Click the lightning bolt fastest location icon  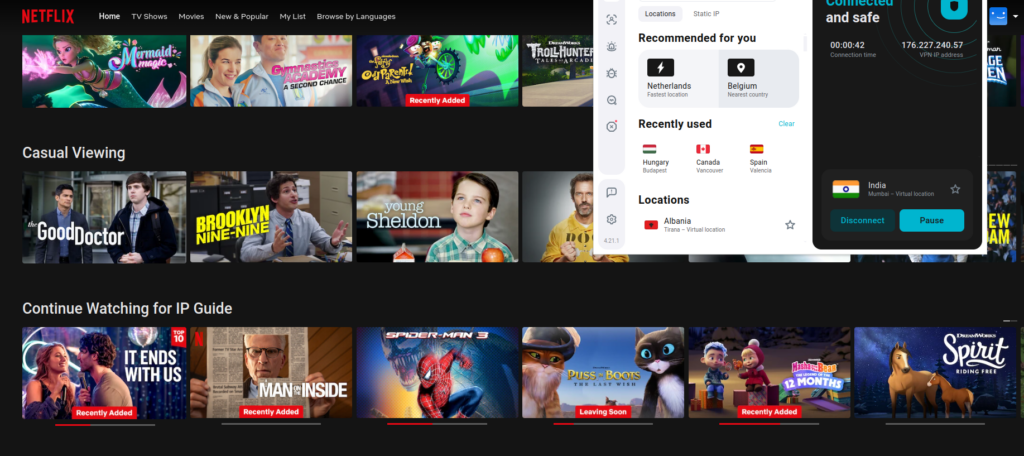(660, 67)
